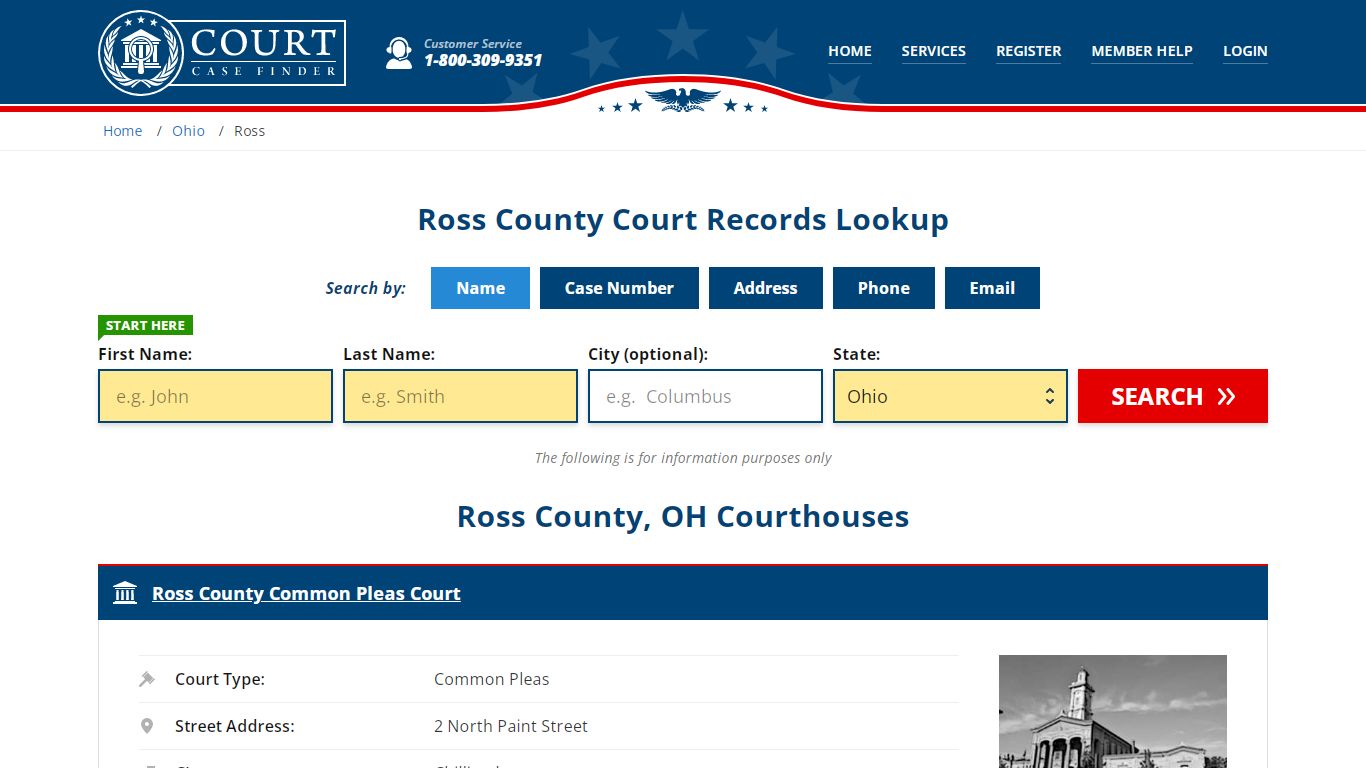
Task: Open the HOME menu item
Action: (850, 51)
